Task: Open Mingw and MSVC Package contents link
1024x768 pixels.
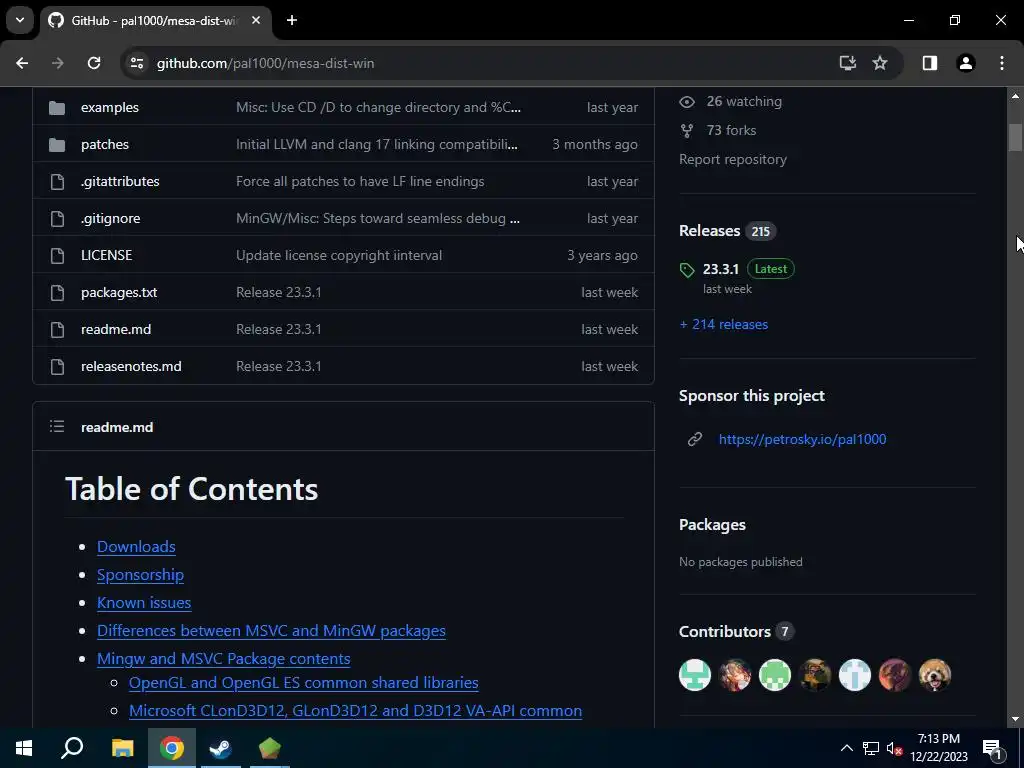Action: point(223,658)
